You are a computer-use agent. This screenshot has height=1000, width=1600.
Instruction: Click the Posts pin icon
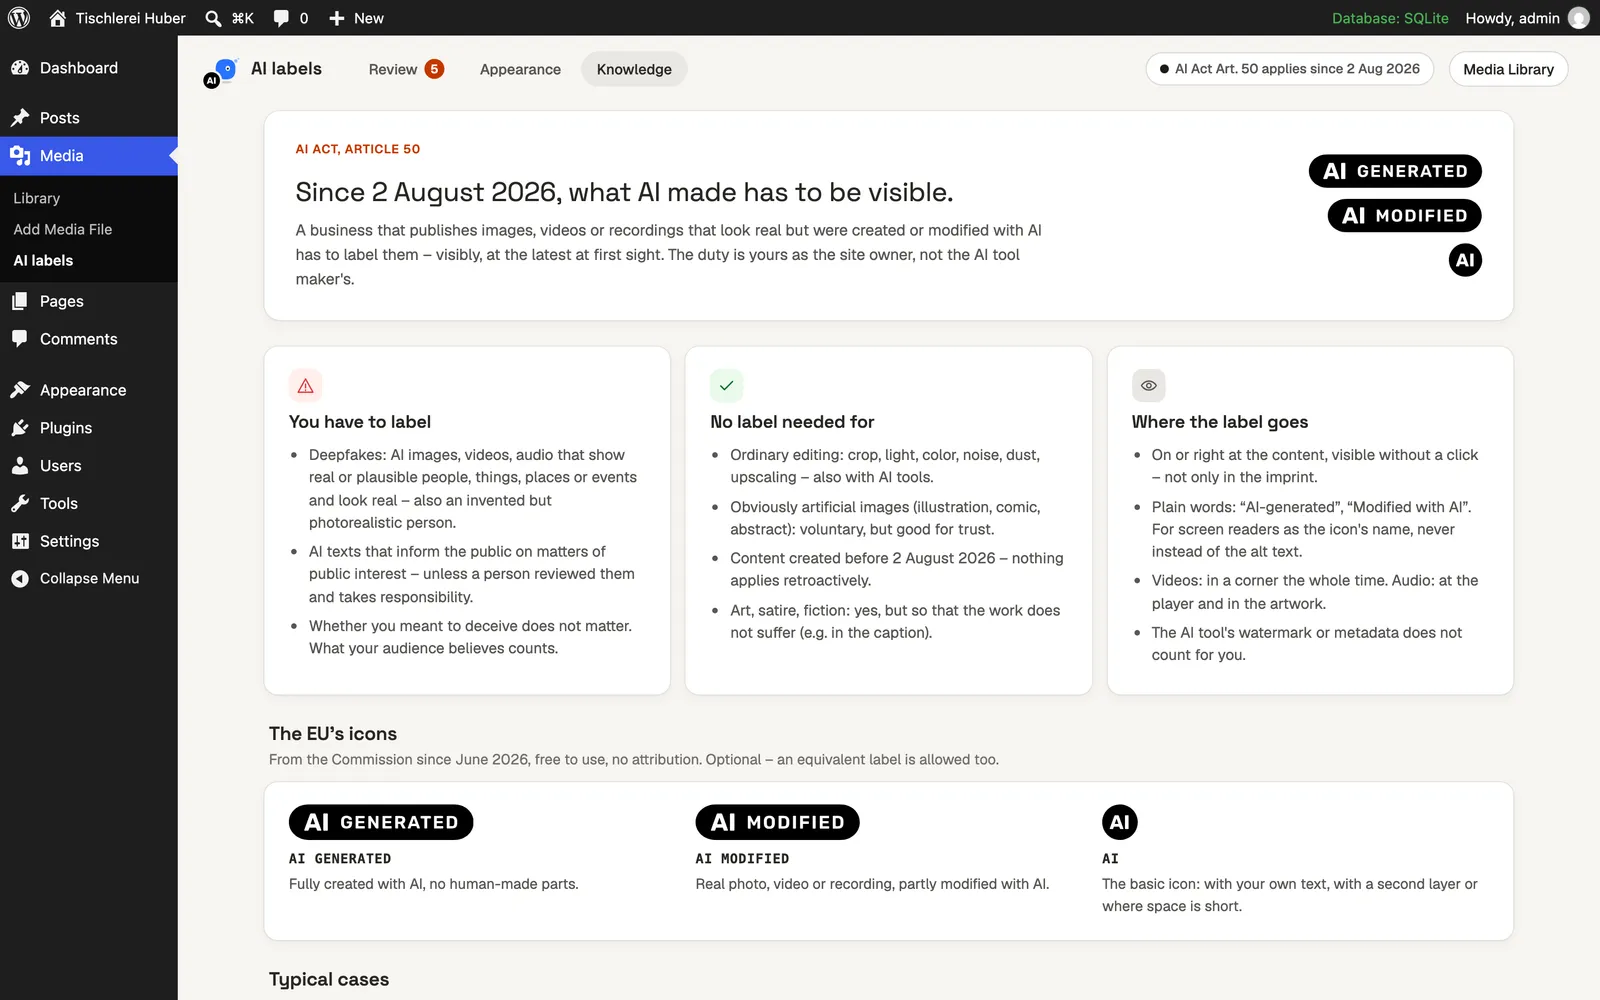[20, 118]
